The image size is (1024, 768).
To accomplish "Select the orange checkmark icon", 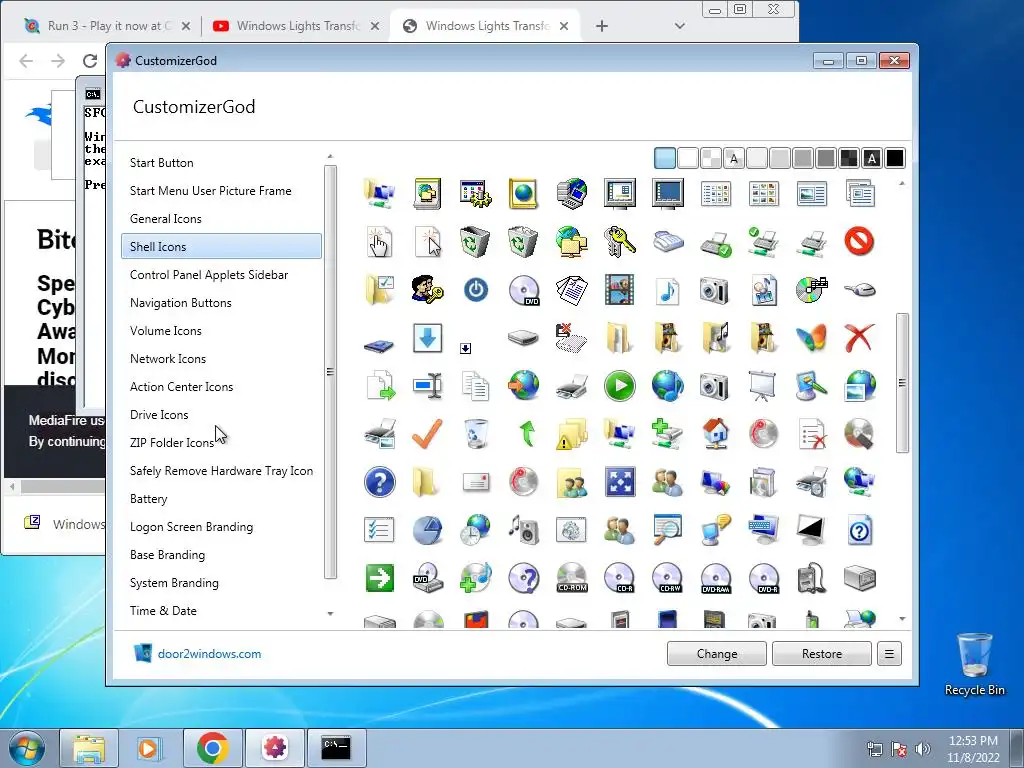I will 427,434.
